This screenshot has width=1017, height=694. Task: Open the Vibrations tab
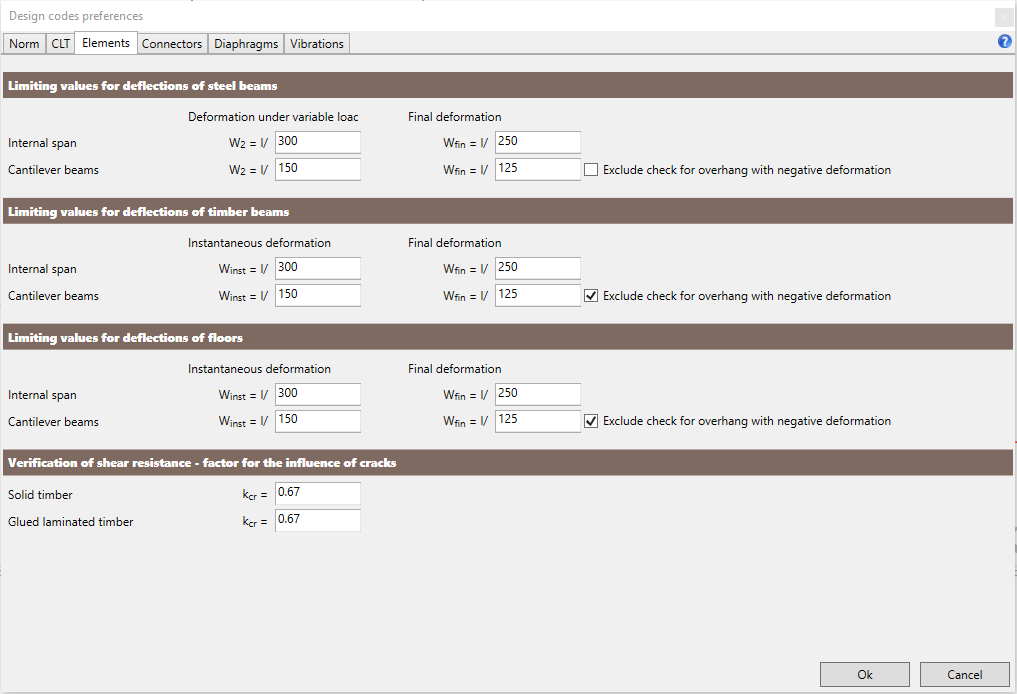[x=317, y=43]
